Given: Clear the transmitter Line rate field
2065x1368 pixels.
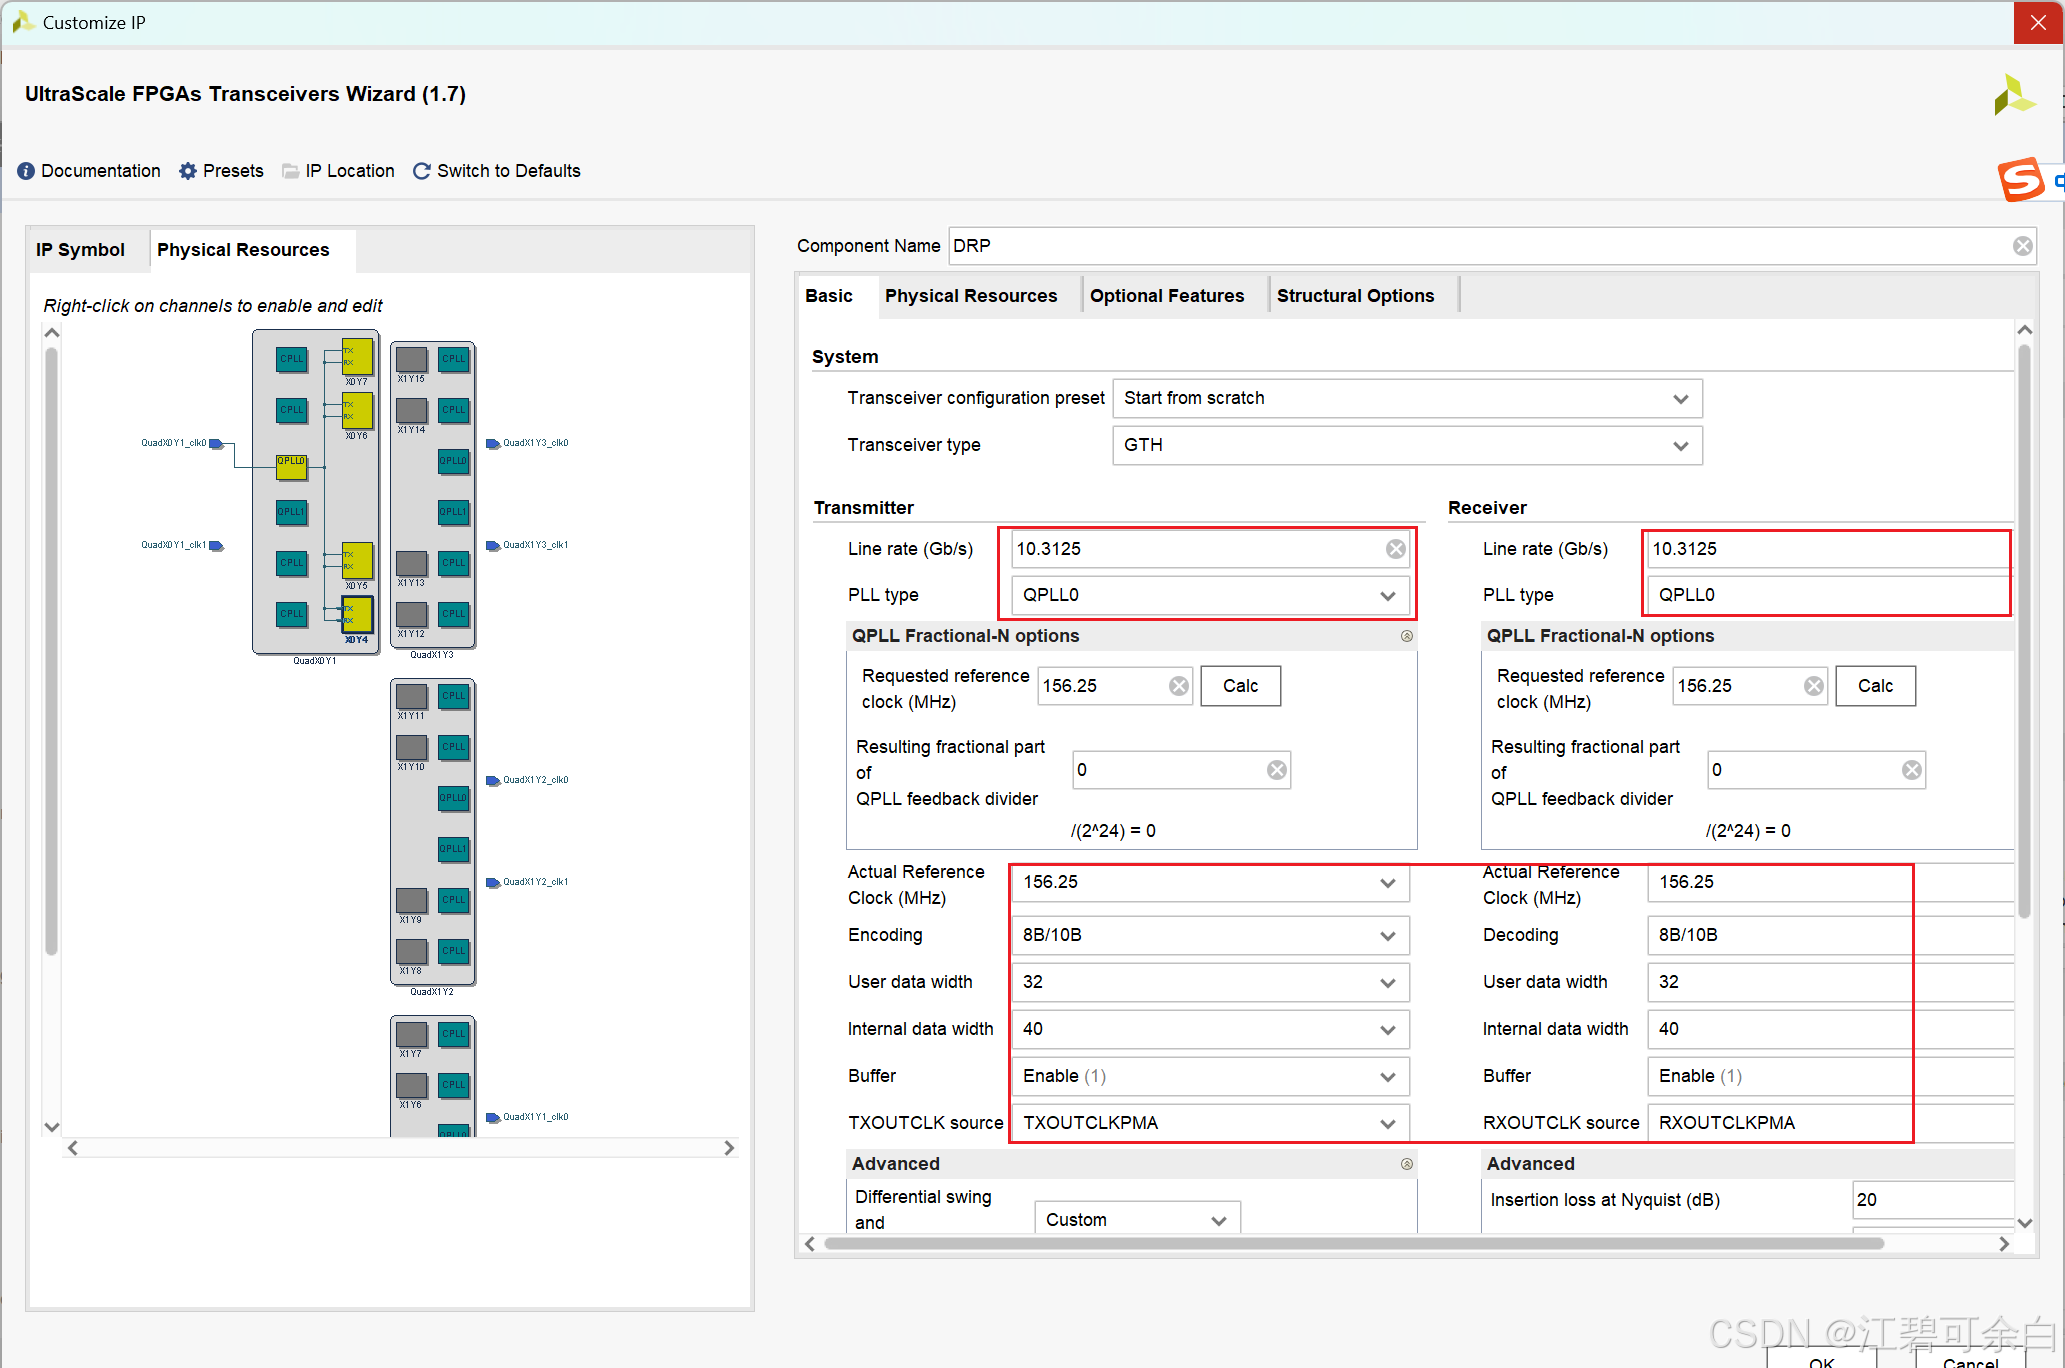Looking at the screenshot, I should point(1395,549).
